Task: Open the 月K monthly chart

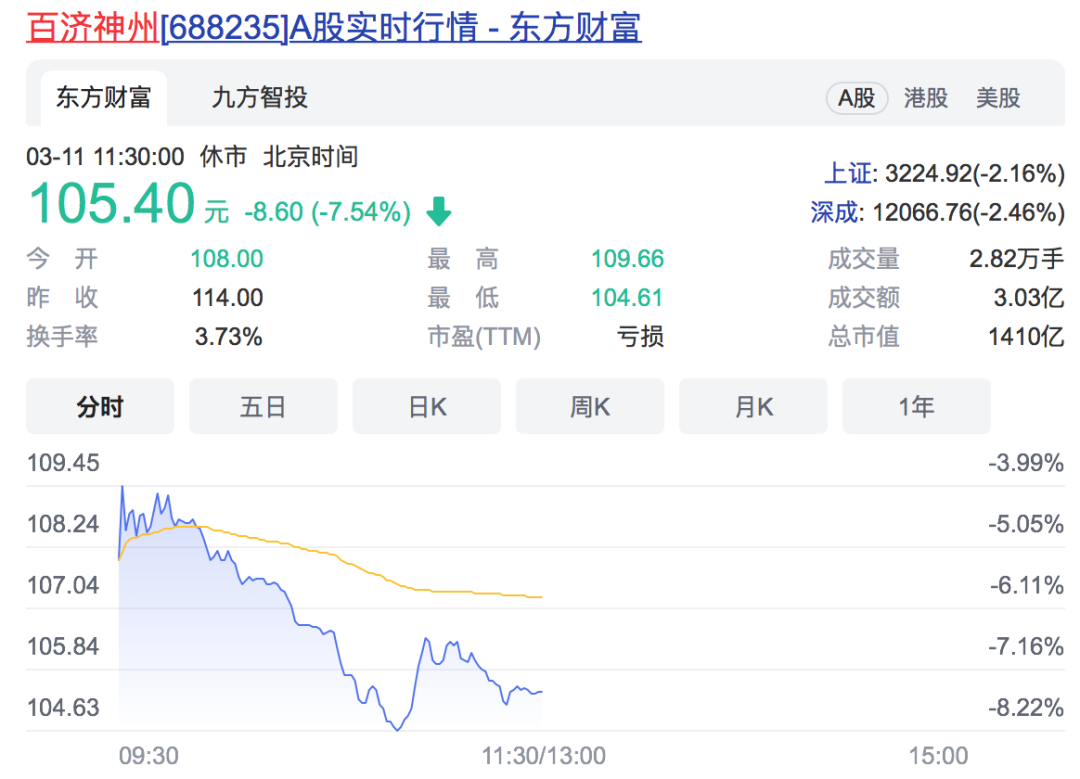Action: (753, 406)
